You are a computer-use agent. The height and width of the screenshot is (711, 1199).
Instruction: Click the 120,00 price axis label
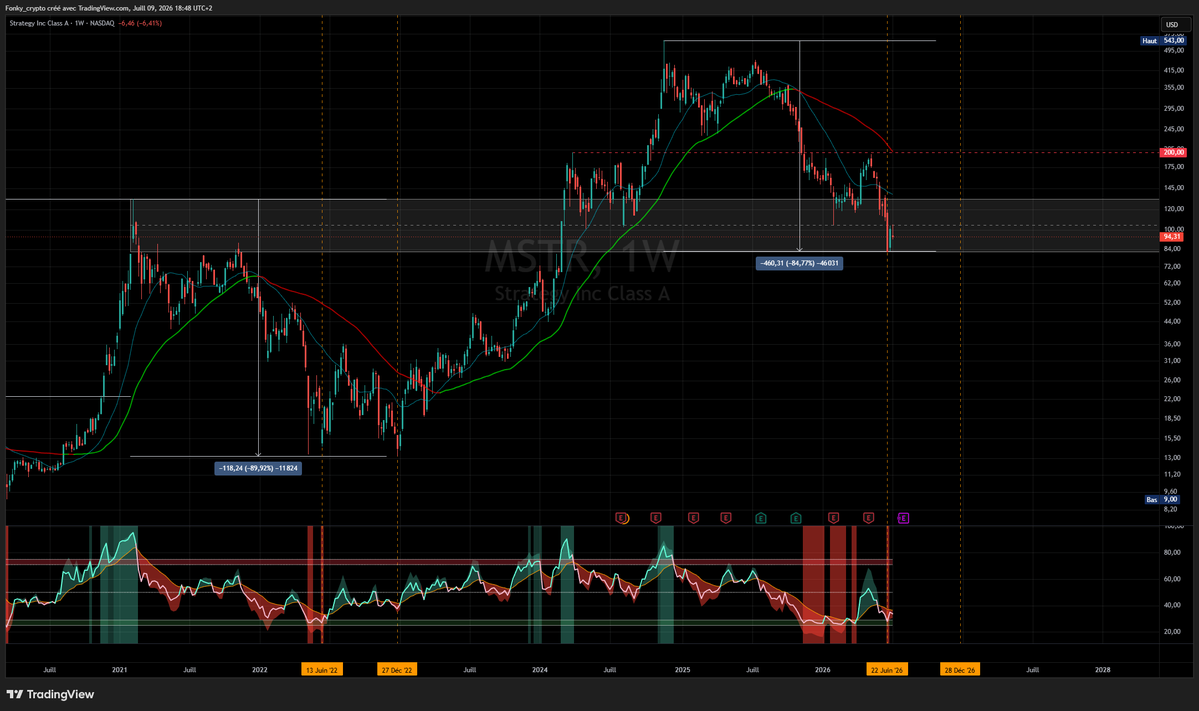click(x=1173, y=209)
